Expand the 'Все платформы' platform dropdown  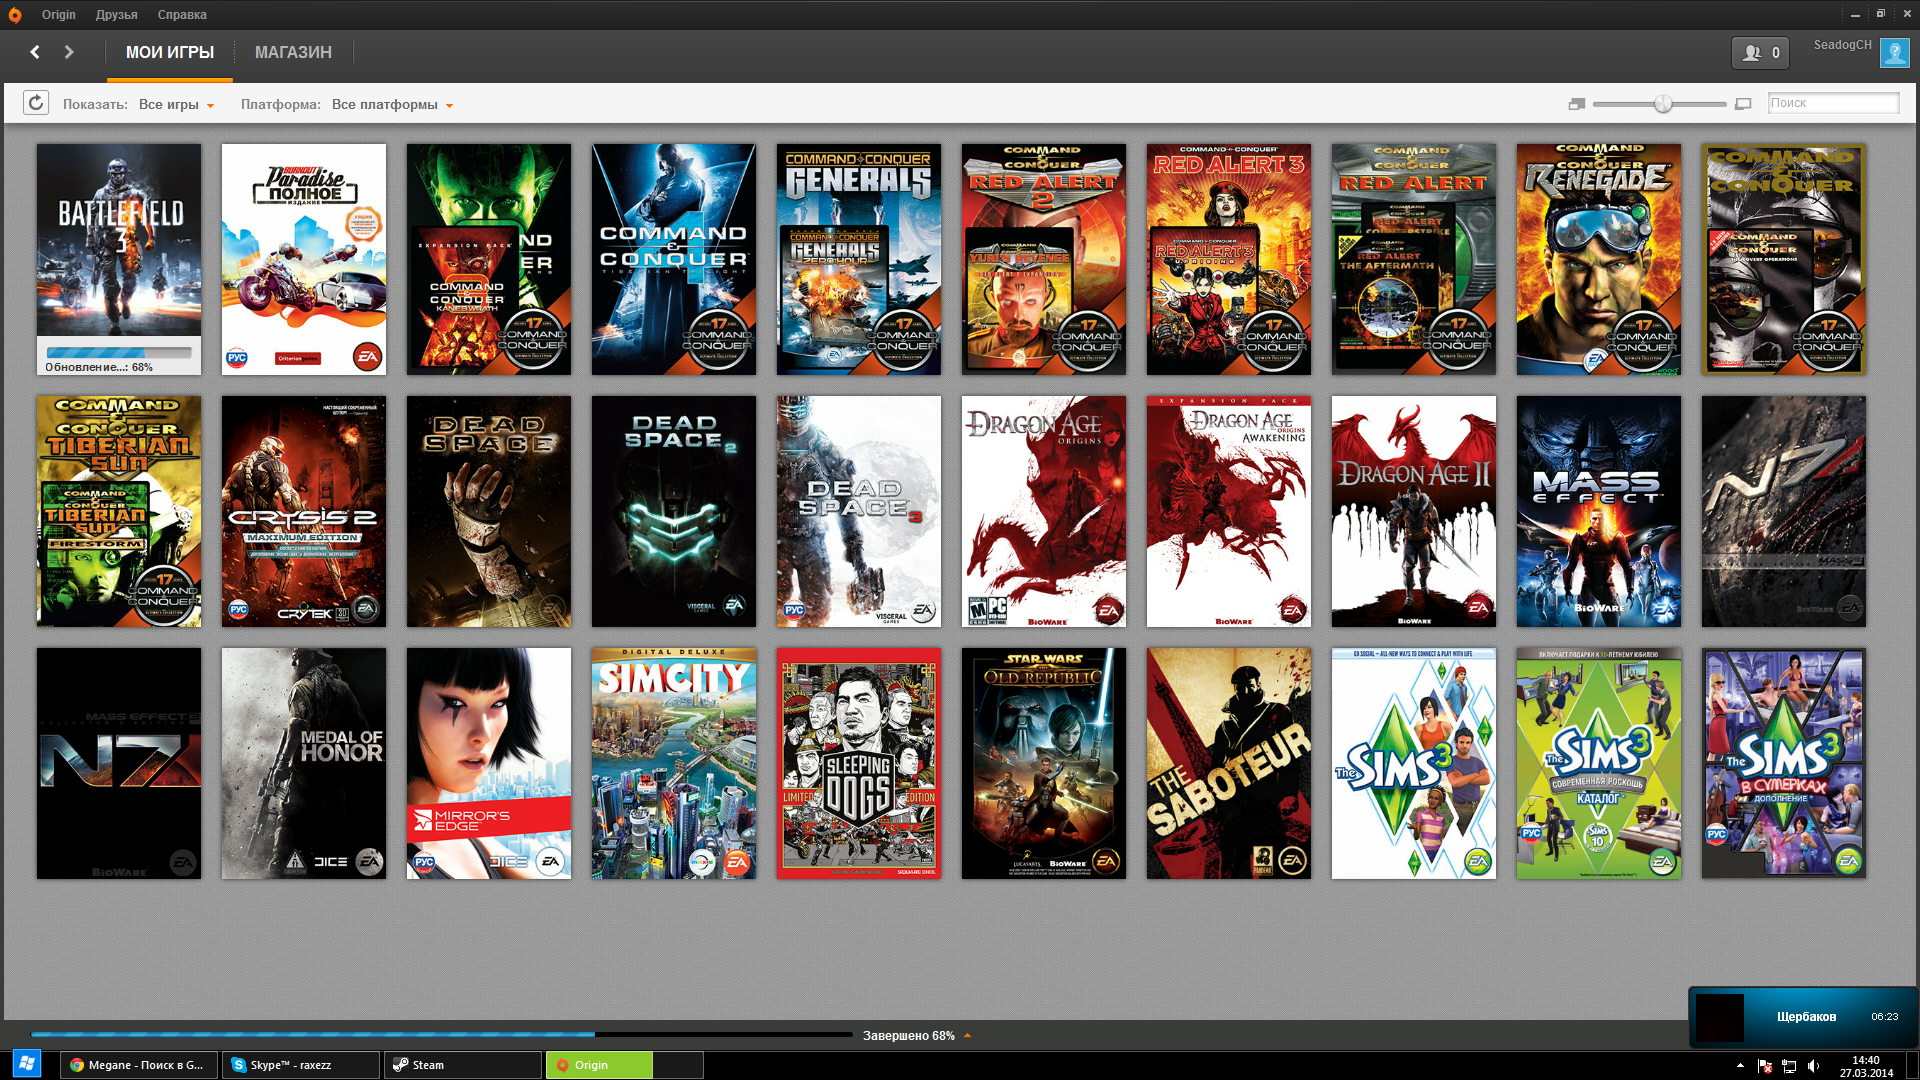coord(392,105)
